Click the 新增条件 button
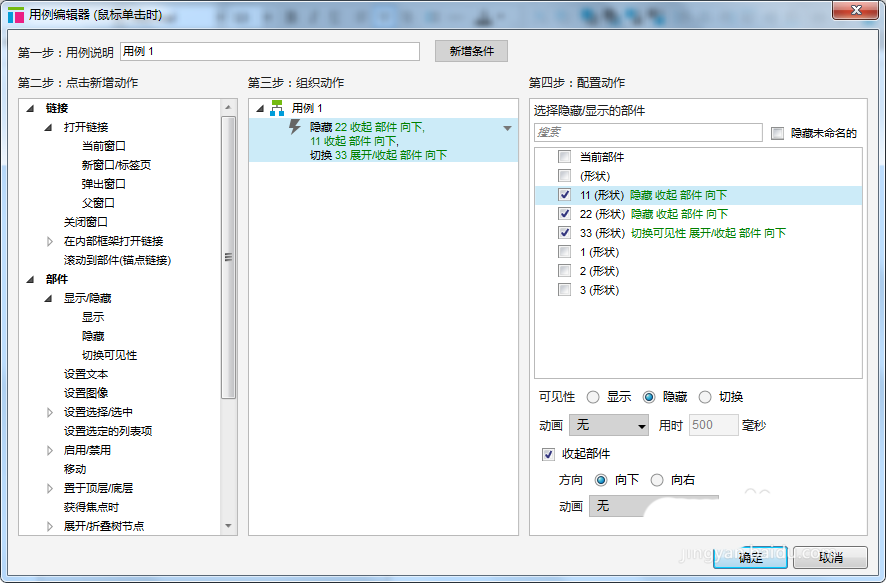The image size is (886, 583). point(471,51)
